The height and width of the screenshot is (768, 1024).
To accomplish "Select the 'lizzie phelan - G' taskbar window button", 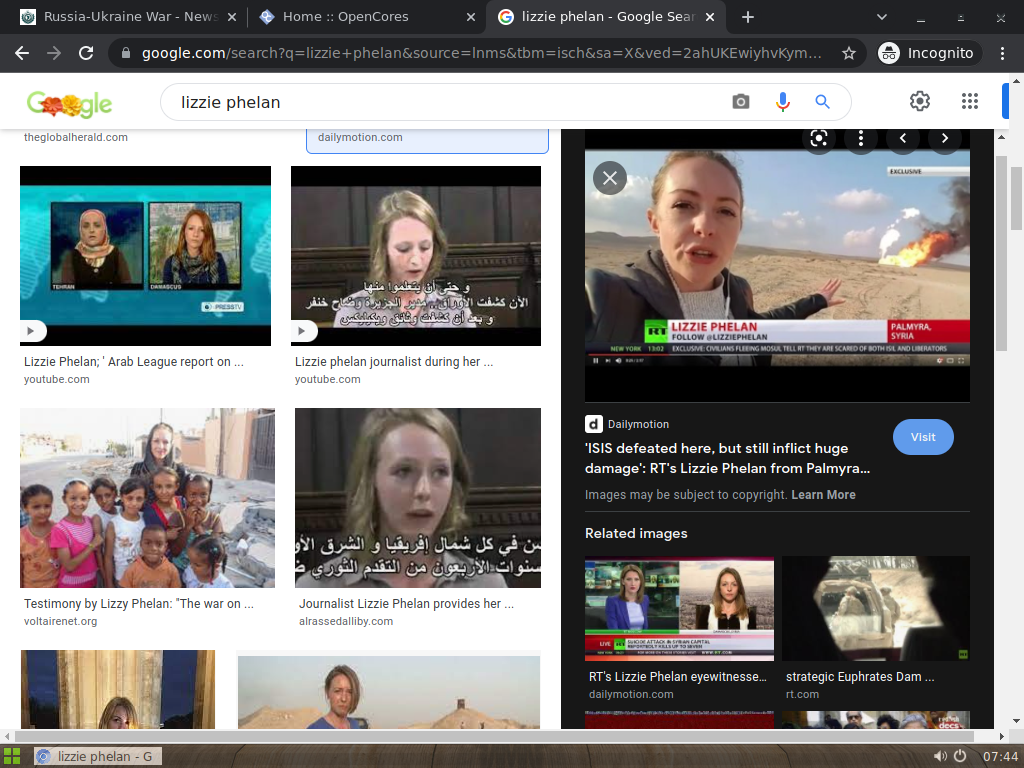I will (x=97, y=757).
